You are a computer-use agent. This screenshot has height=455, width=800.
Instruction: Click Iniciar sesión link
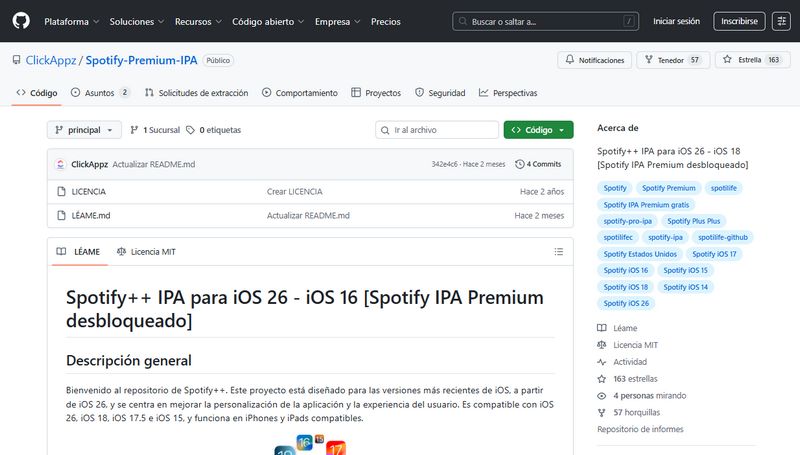(676, 21)
